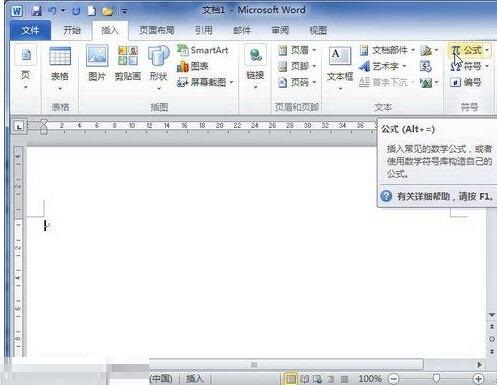Screen dimensions: 497x385
Task: Click the 编号 (Number) button
Action: tap(466, 82)
